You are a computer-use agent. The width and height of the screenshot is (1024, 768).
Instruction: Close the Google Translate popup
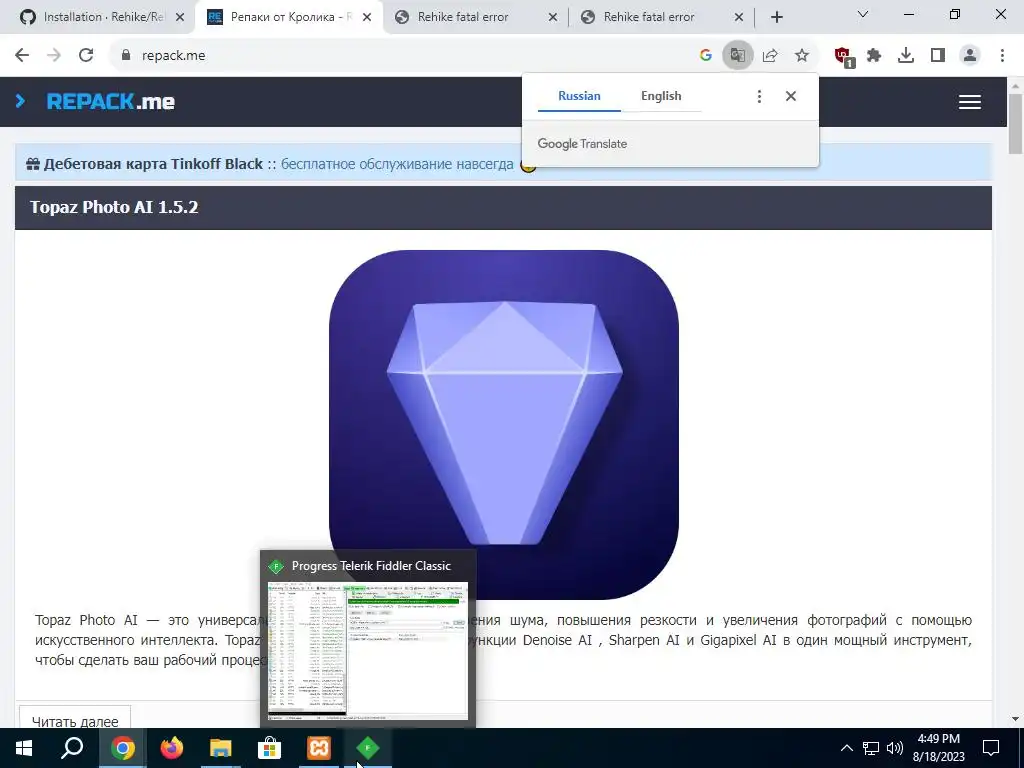coord(791,97)
